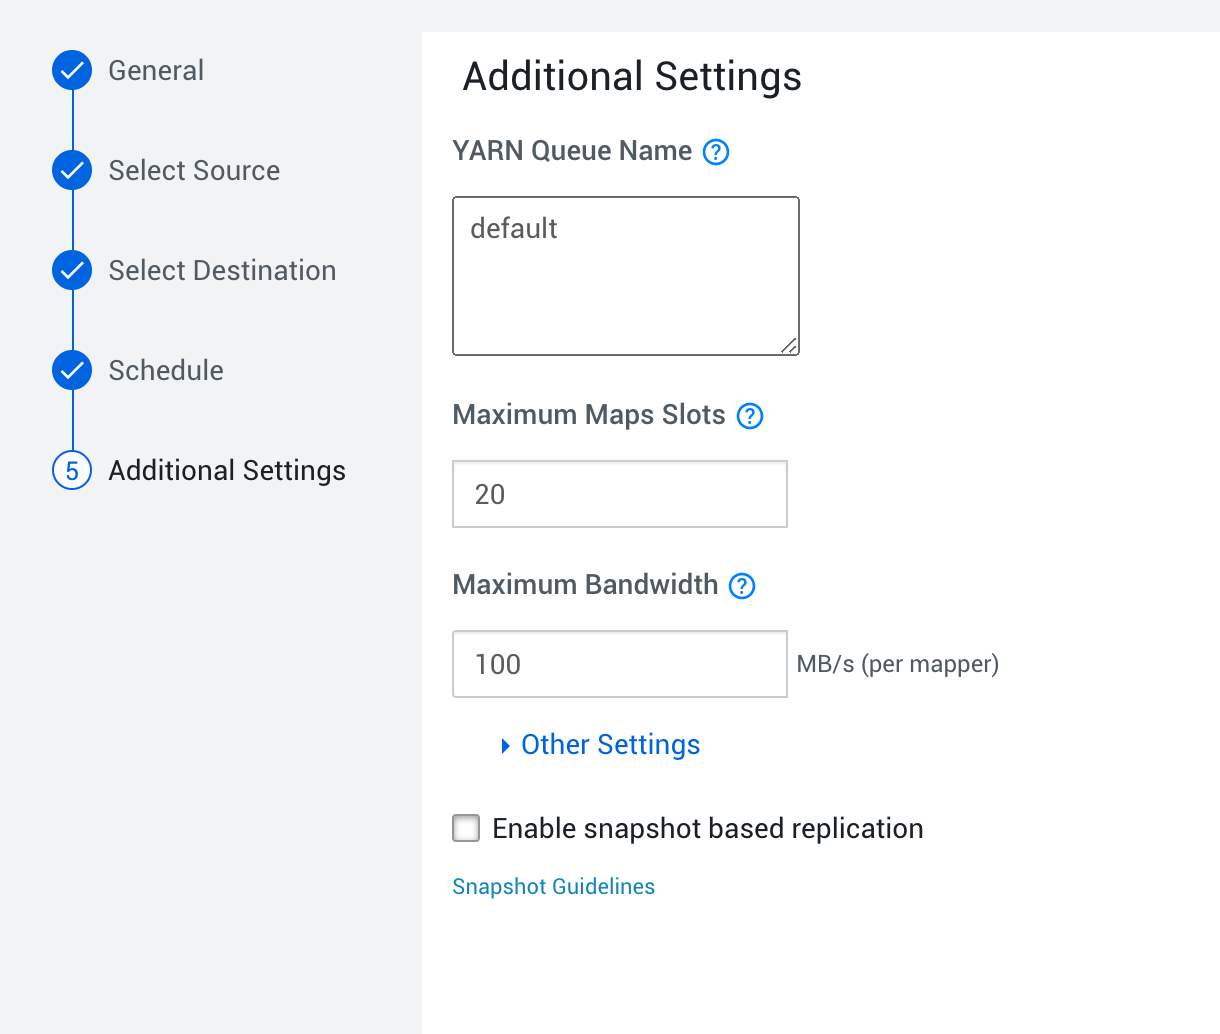Click the General step checkmark icon

coord(71,70)
